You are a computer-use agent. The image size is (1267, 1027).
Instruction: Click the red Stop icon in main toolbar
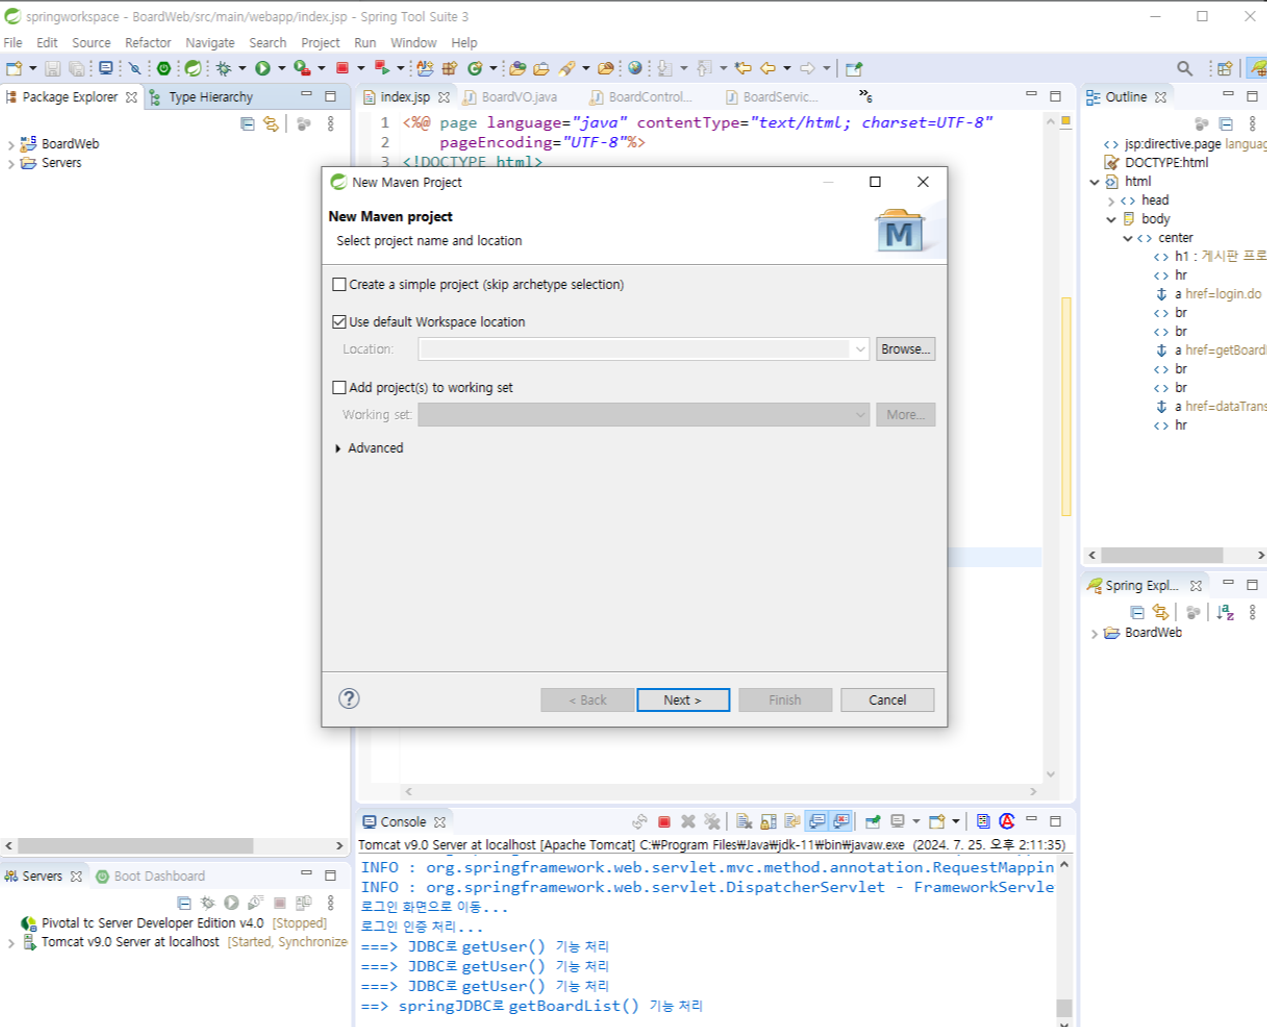tap(342, 68)
